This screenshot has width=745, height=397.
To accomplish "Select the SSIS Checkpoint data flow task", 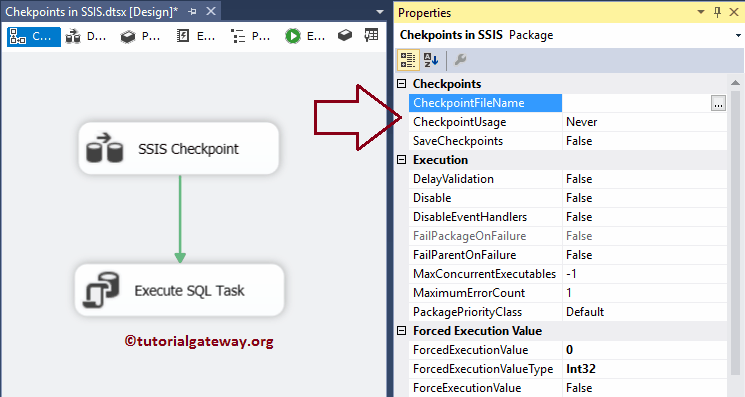I will pyautogui.click(x=179, y=149).
